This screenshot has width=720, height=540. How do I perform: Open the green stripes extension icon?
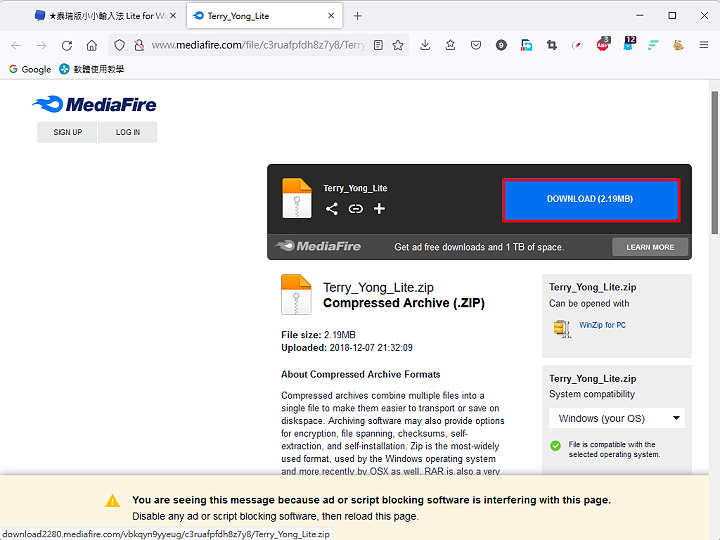click(653, 45)
